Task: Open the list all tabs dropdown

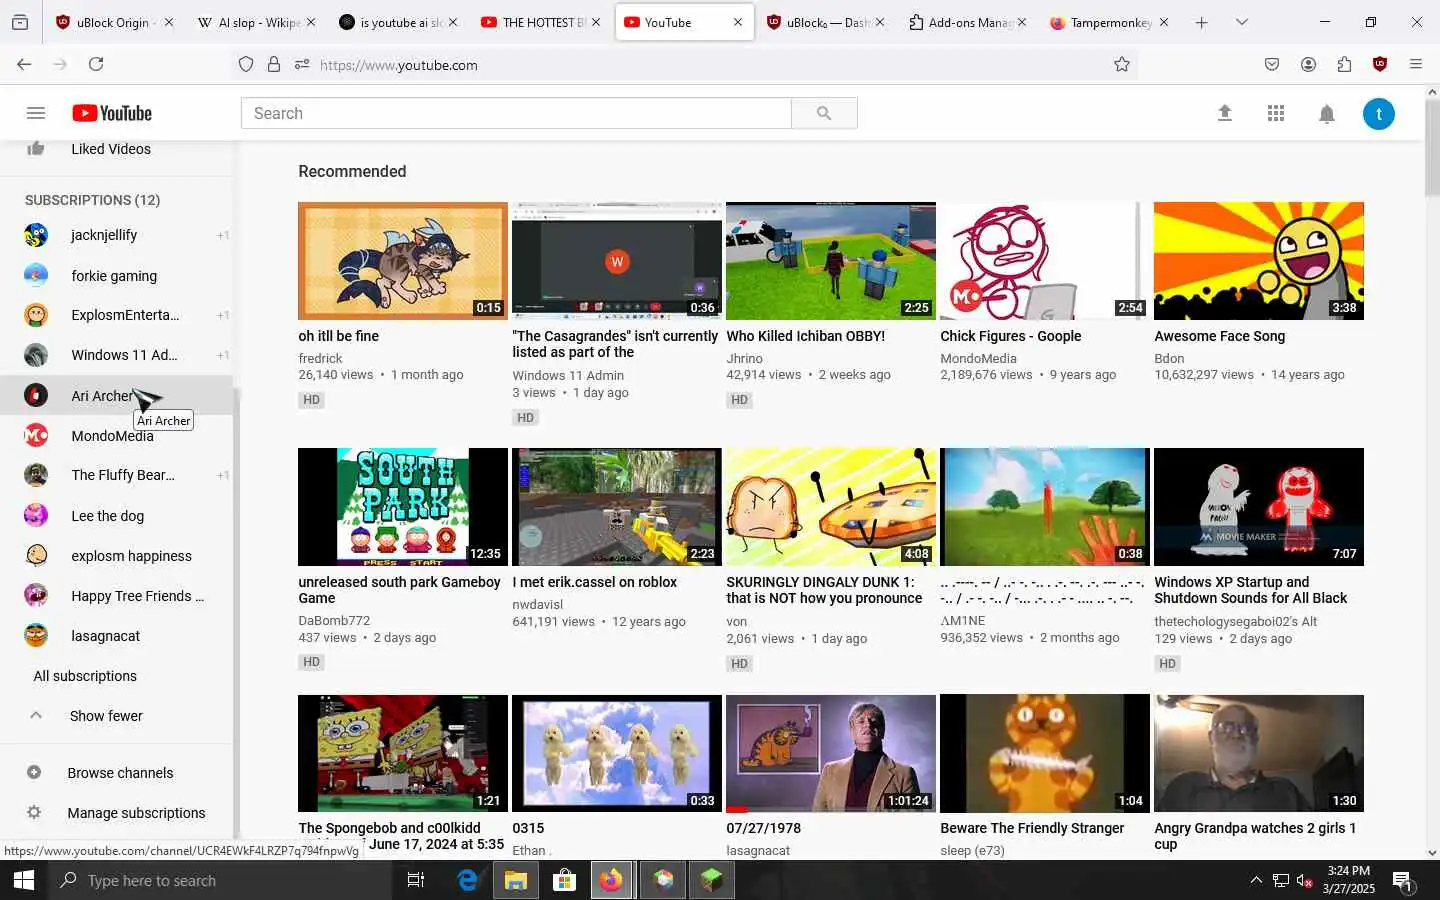Action: coord(1241,22)
